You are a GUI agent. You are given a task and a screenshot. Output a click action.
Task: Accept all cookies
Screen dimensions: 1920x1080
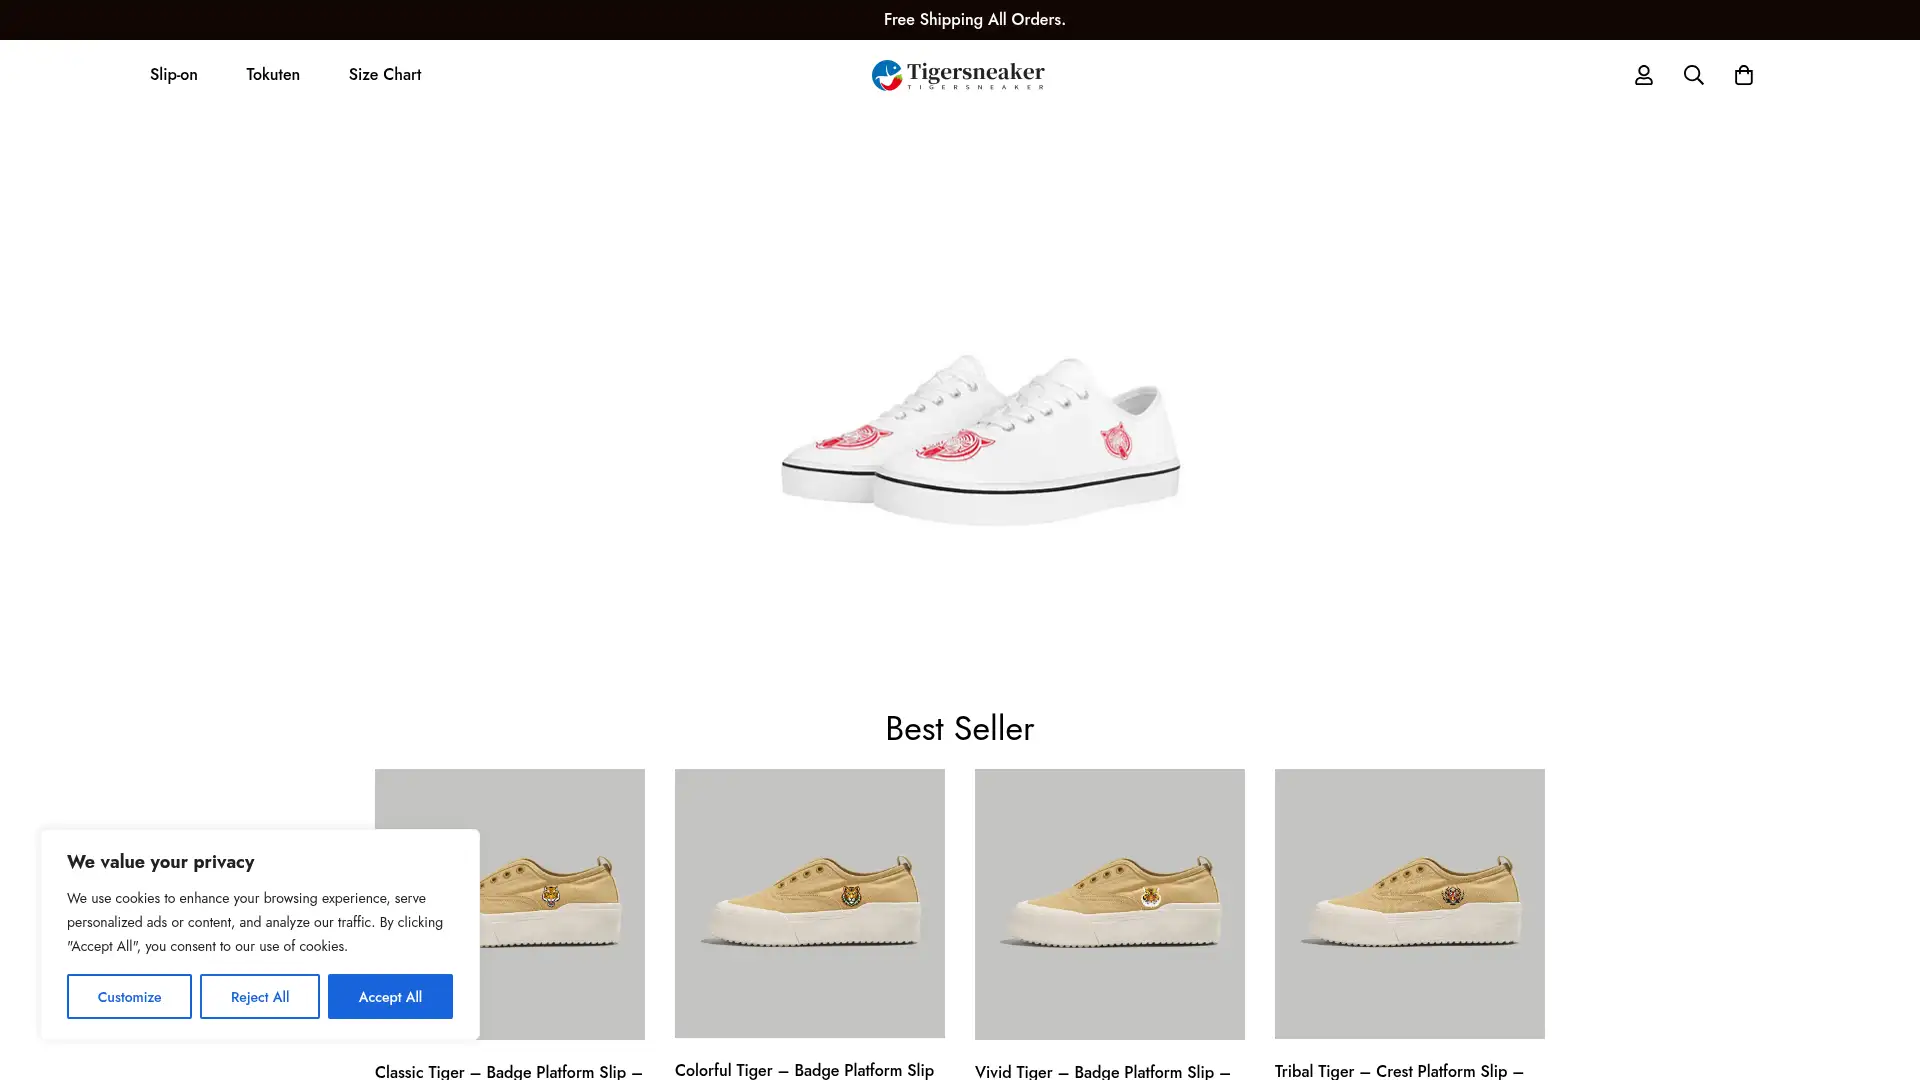(x=390, y=996)
